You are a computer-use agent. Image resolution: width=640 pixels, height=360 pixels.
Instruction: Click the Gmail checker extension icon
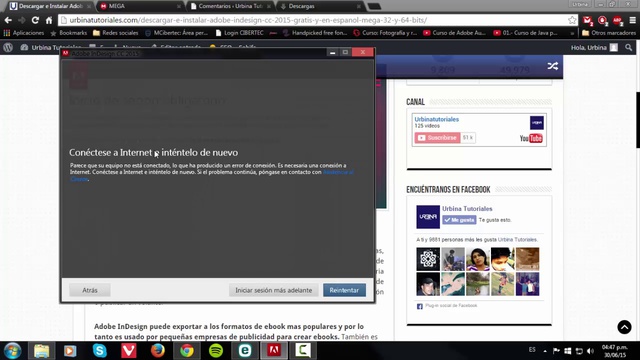588,20
